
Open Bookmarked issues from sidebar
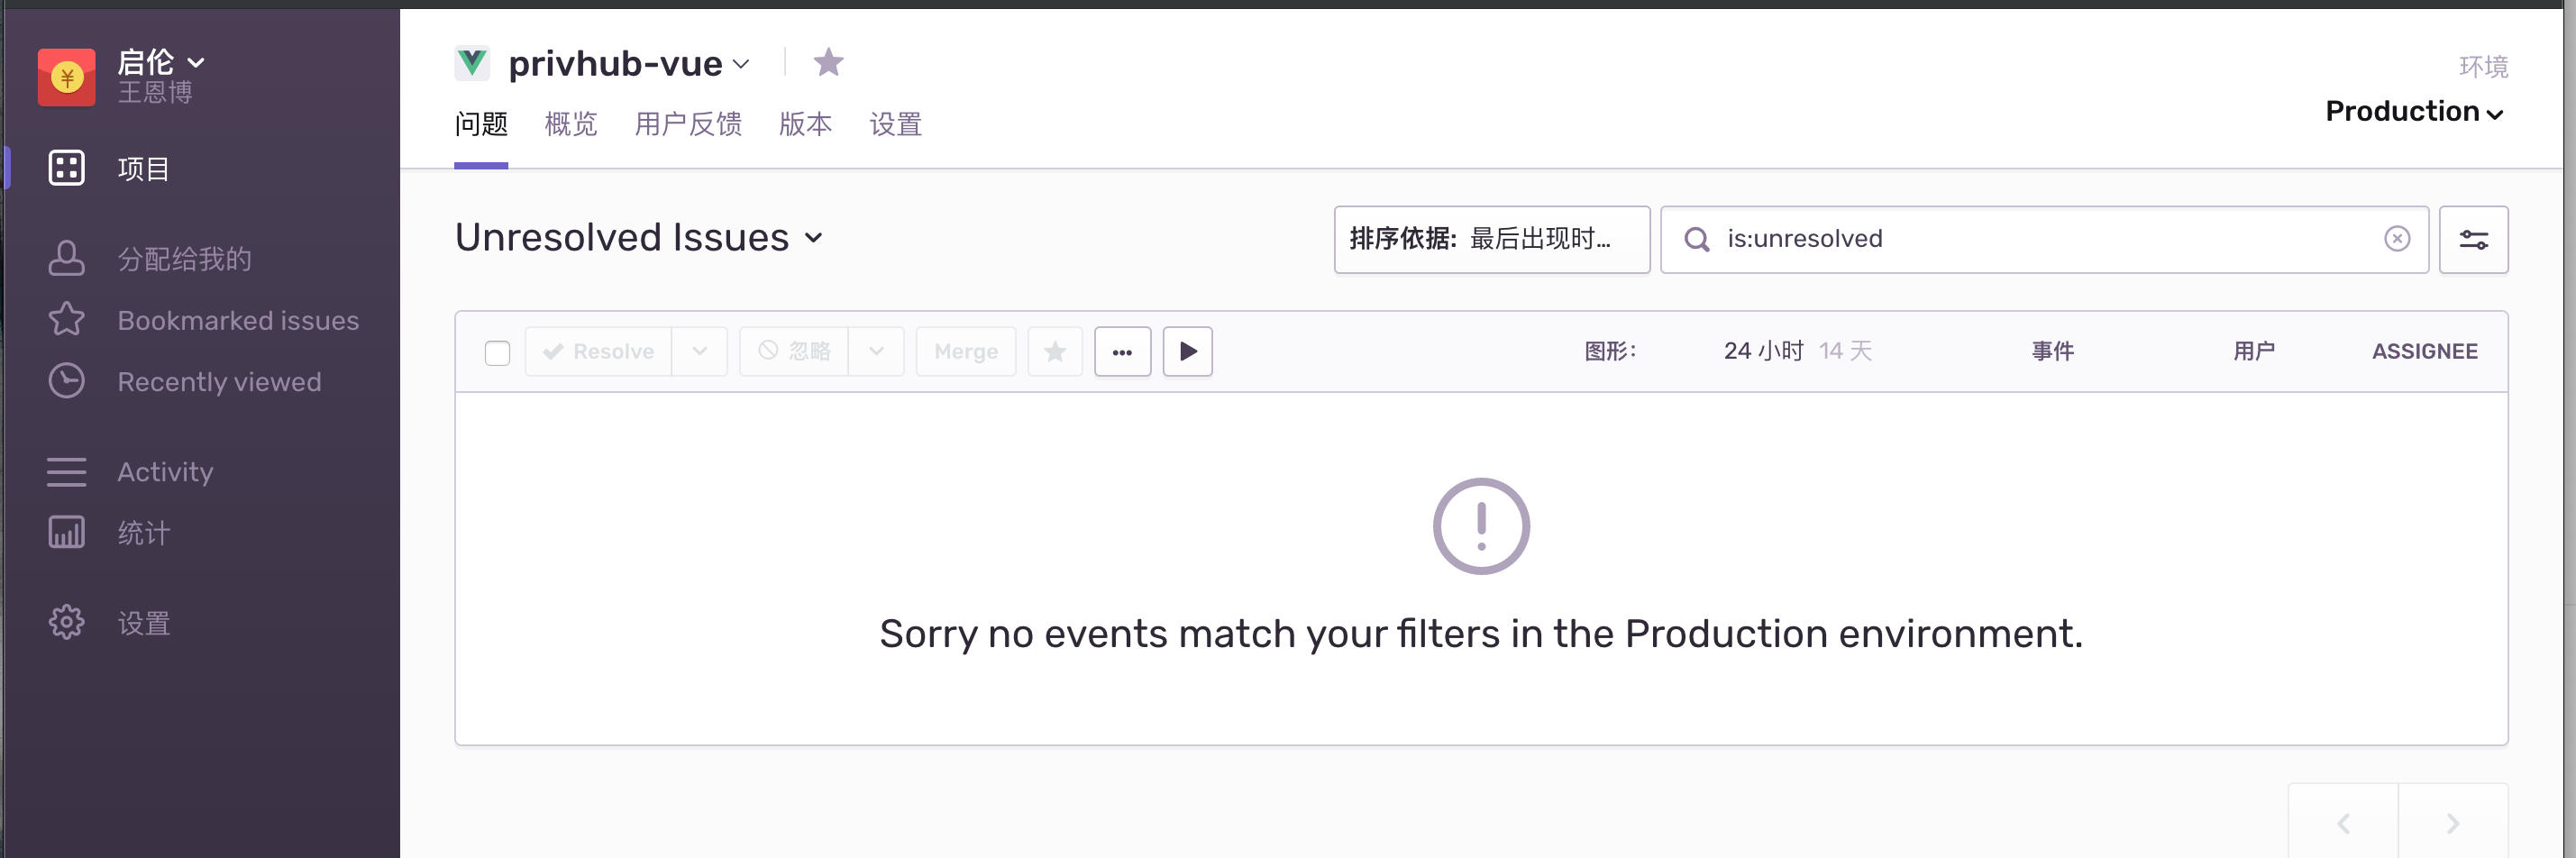pos(237,320)
